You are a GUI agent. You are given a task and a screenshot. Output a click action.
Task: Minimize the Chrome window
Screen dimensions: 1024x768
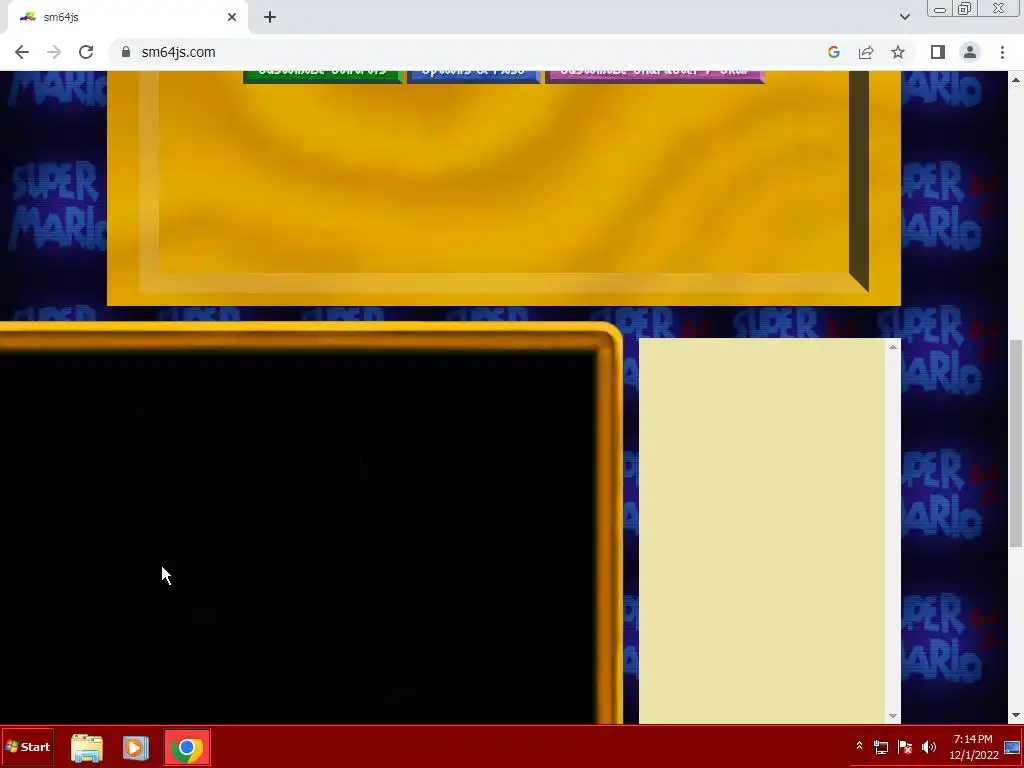[940, 9]
